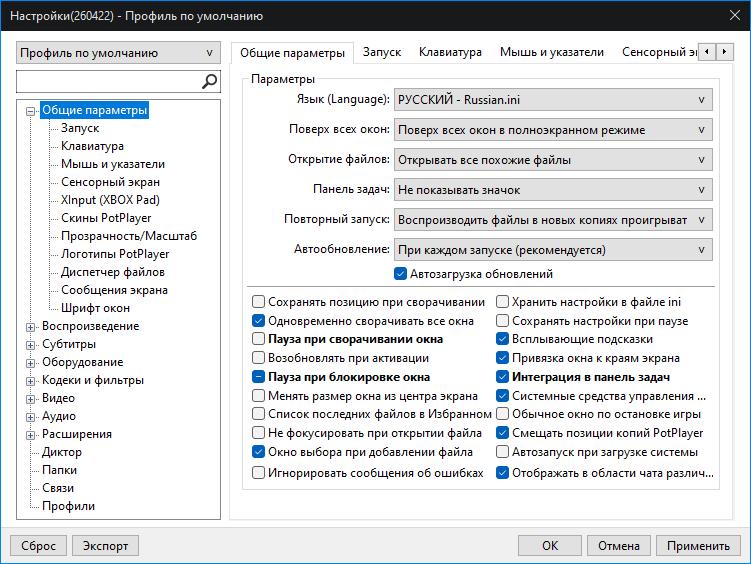Enable Автозапуск при загрузке системы
The width and height of the screenshot is (751, 564).
tap(502, 451)
